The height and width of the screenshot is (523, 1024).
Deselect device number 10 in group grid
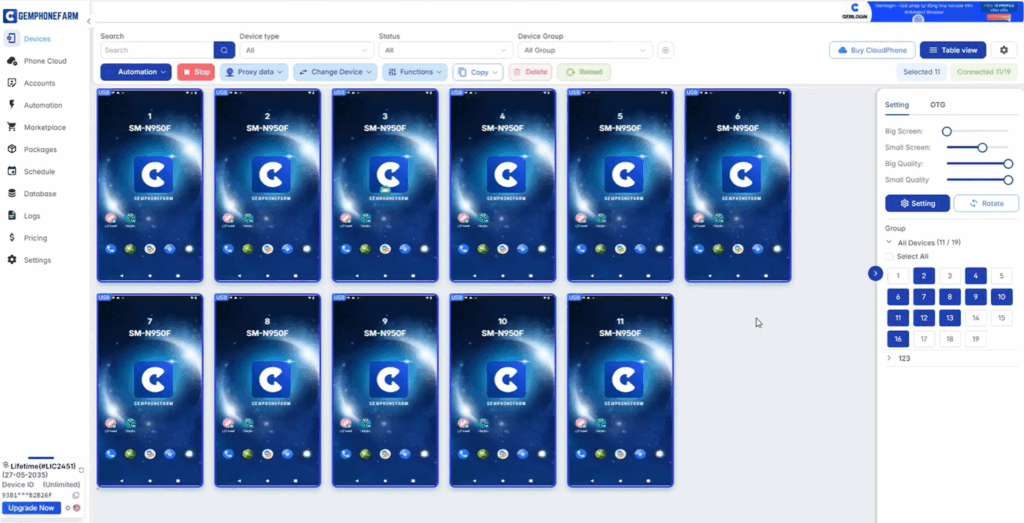point(1002,297)
